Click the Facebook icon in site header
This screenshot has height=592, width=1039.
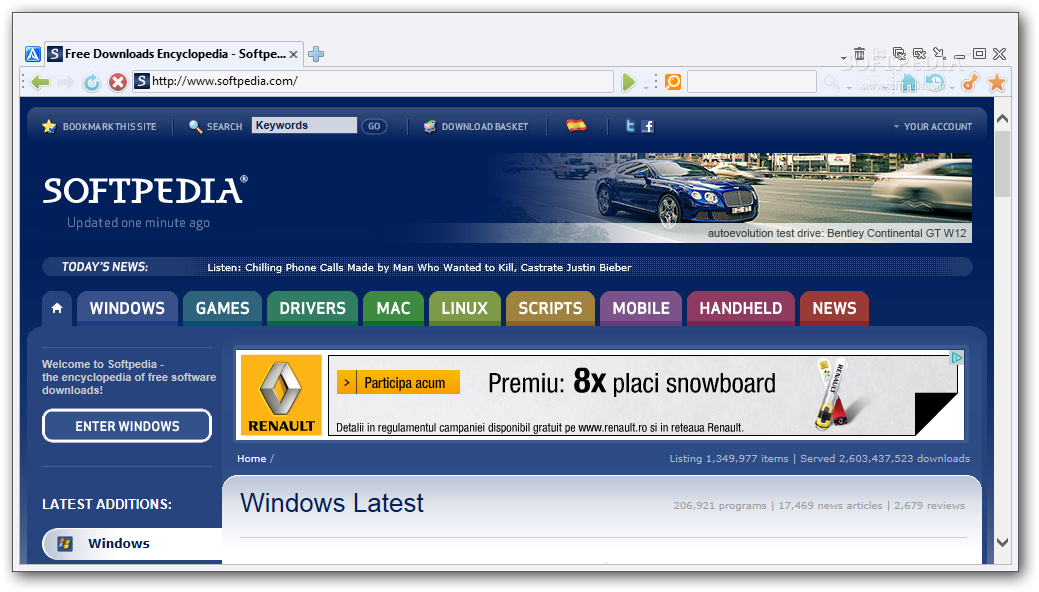[647, 126]
